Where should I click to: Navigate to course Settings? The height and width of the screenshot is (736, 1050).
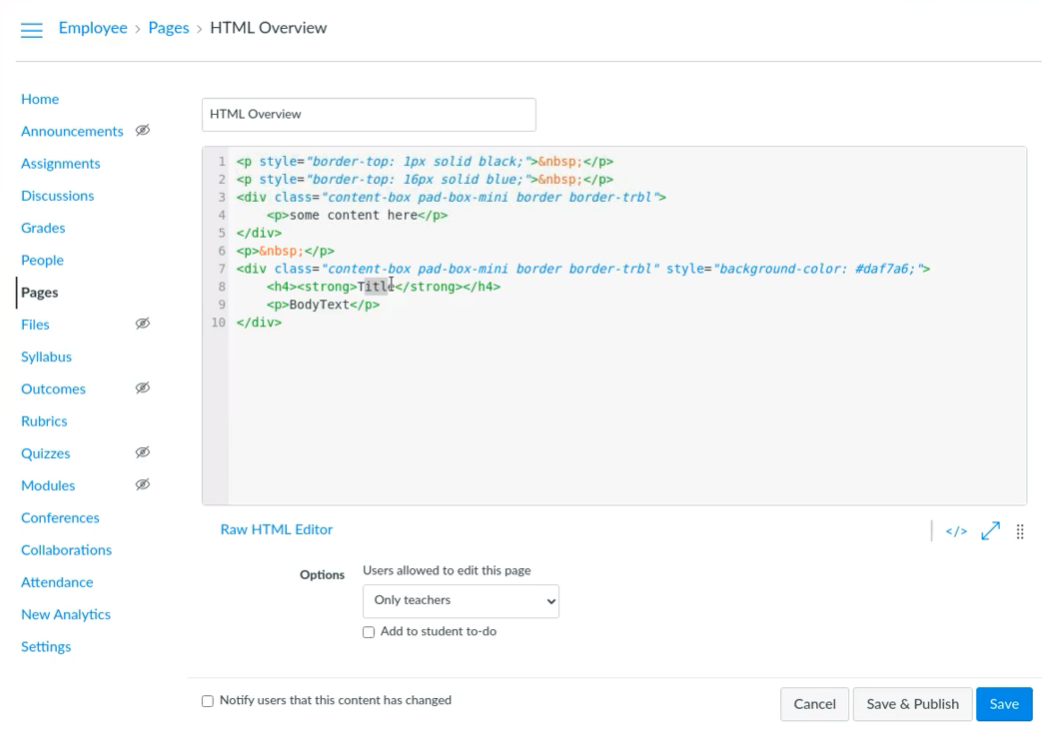46,646
